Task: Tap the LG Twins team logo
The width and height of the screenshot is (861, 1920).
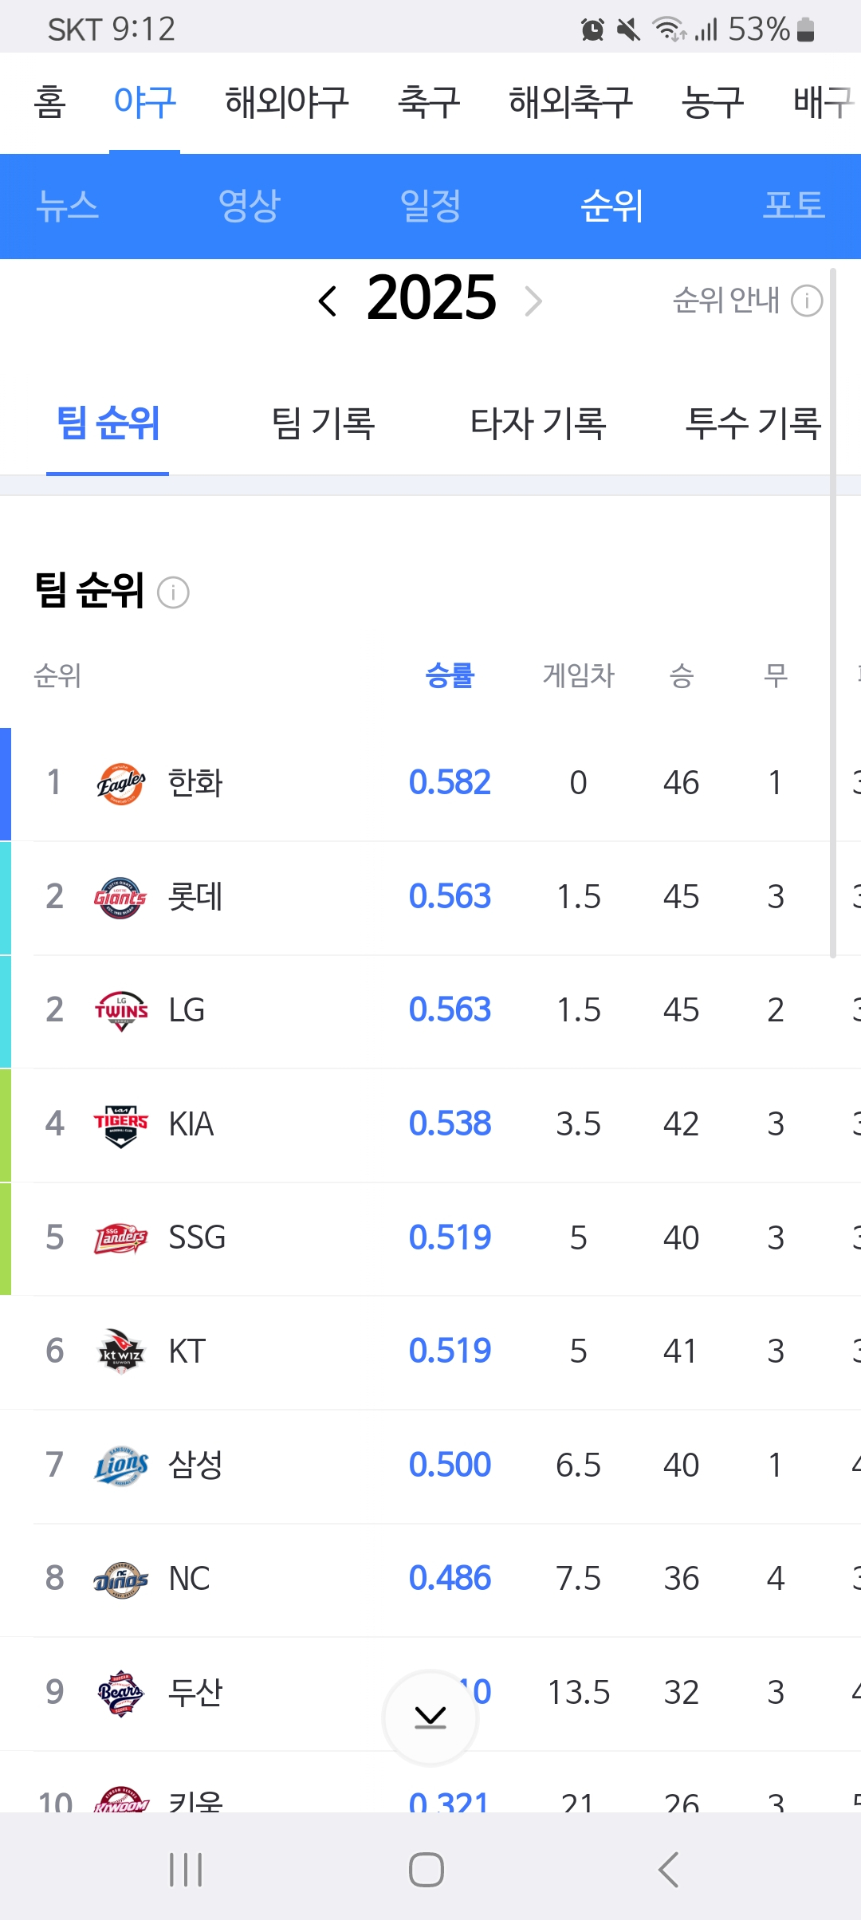Action: 121,1010
